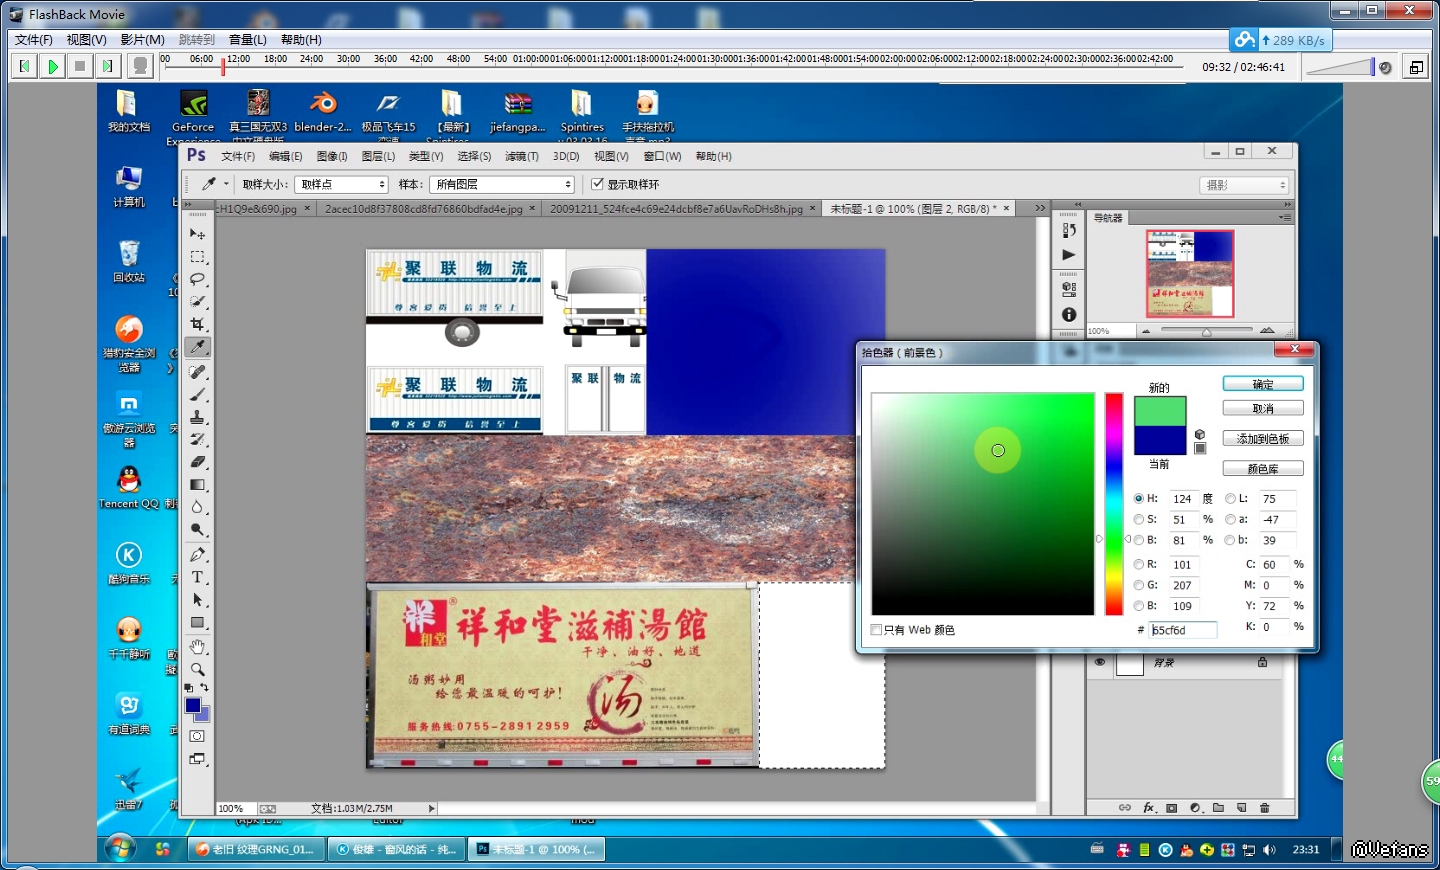
Task: Select the Crop tool in Photoshop toolbar
Action: pos(197,324)
